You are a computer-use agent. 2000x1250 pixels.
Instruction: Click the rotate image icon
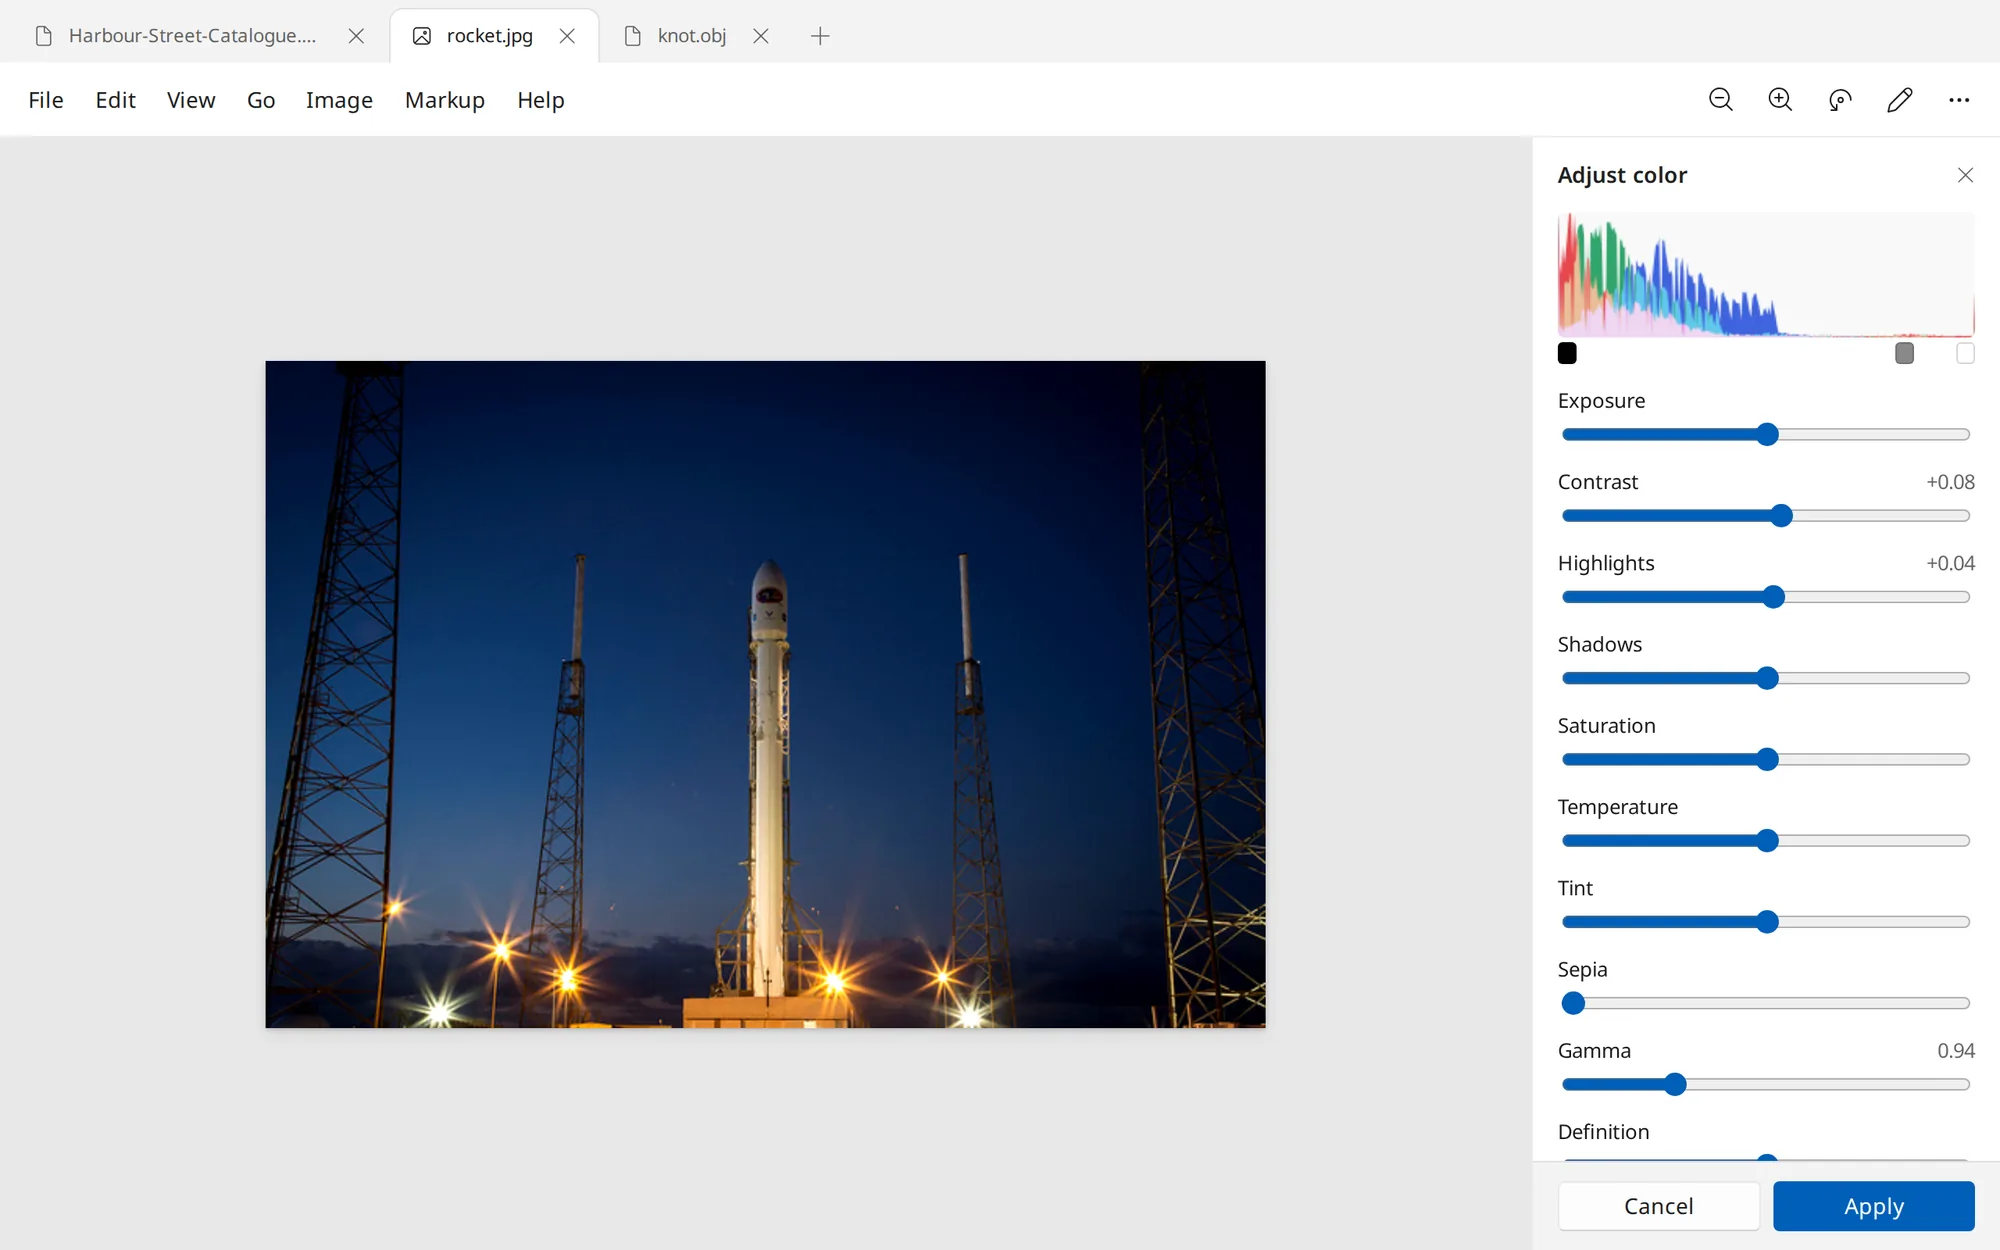[1840, 99]
